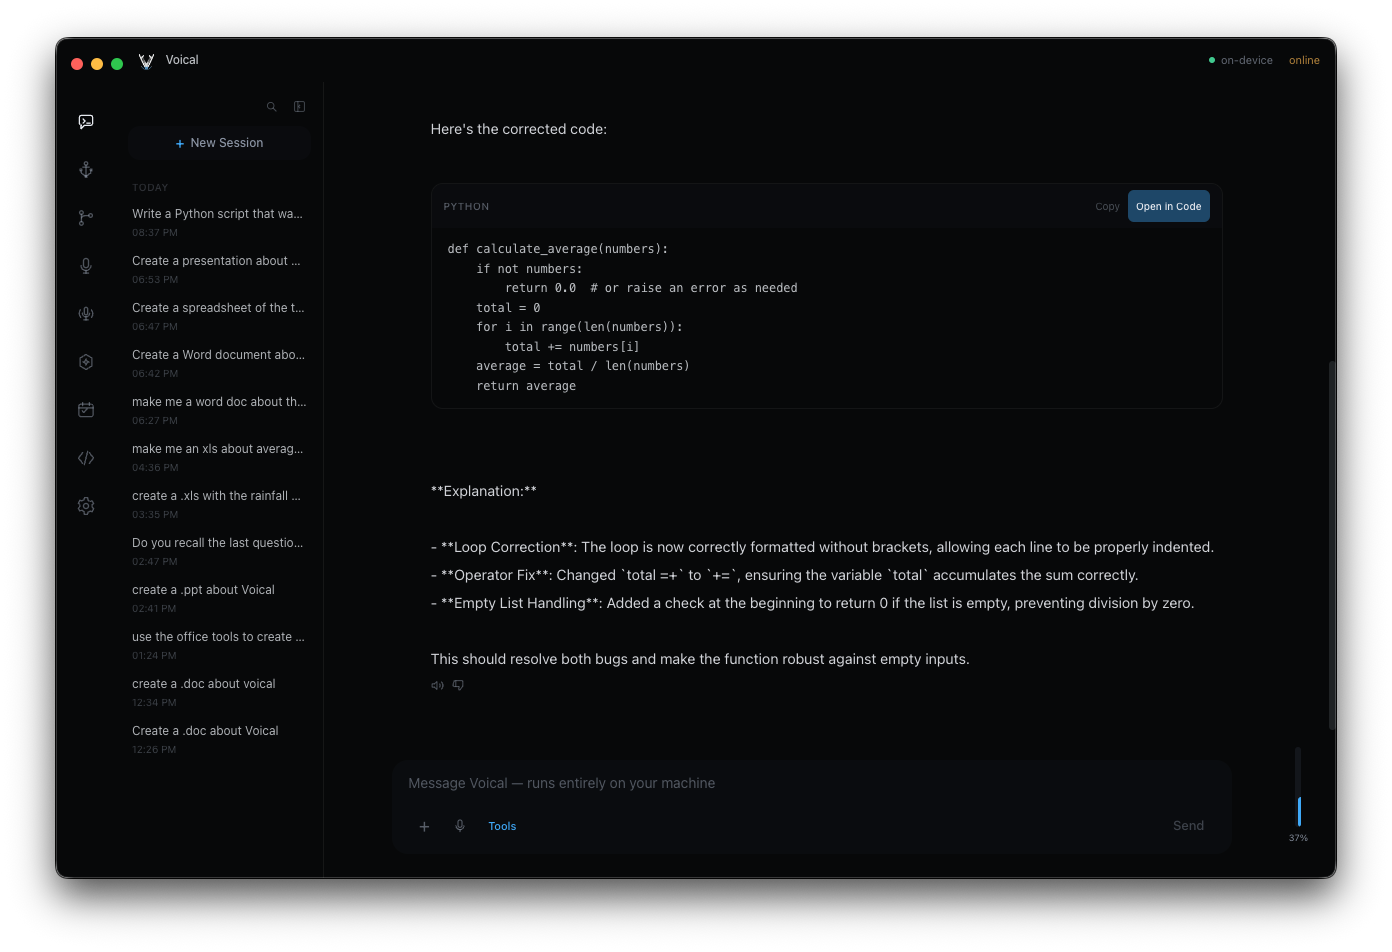Search sessions with the magnifier icon
Viewport: 1392px width, 952px height.
pyautogui.click(x=271, y=106)
